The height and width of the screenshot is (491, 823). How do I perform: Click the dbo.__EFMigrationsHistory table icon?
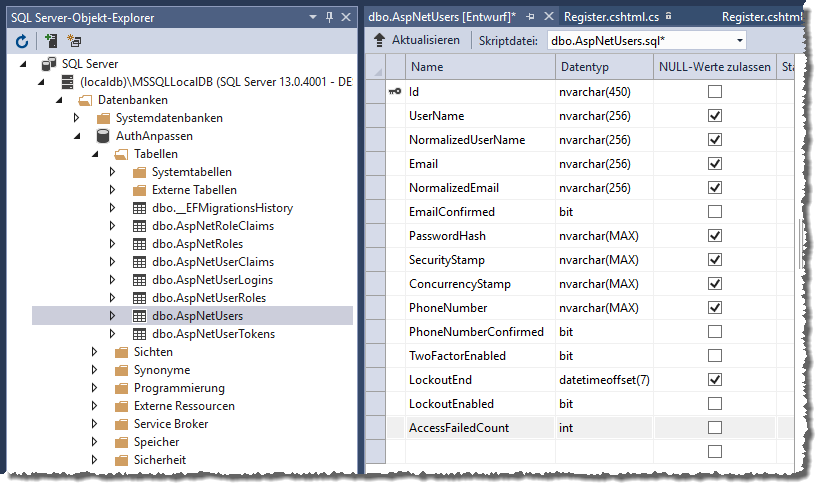click(x=139, y=208)
